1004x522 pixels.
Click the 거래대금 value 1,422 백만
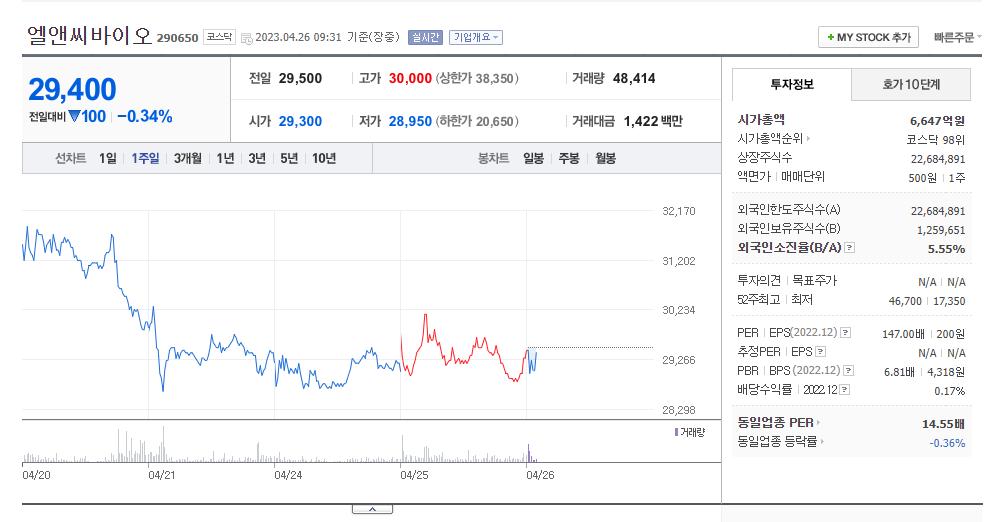(653, 121)
